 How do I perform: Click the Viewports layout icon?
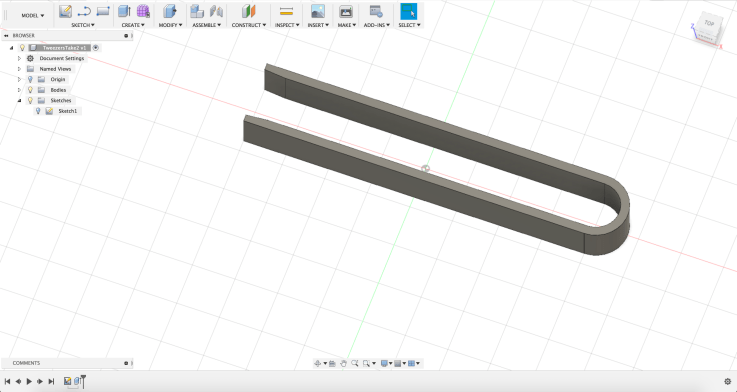(x=411, y=363)
